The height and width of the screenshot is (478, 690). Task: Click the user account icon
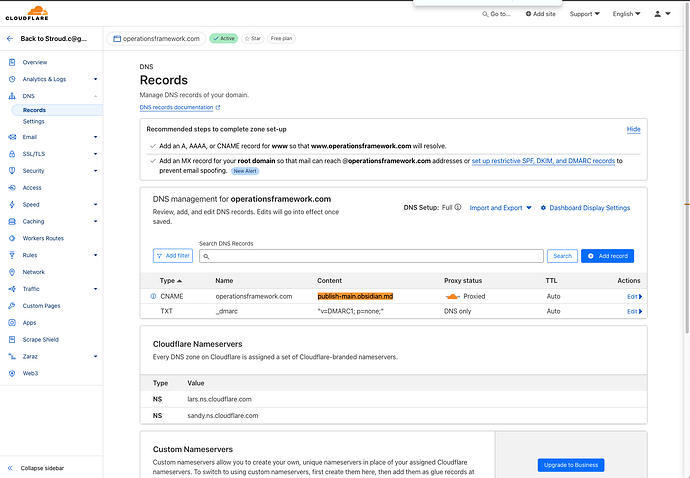coord(659,14)
